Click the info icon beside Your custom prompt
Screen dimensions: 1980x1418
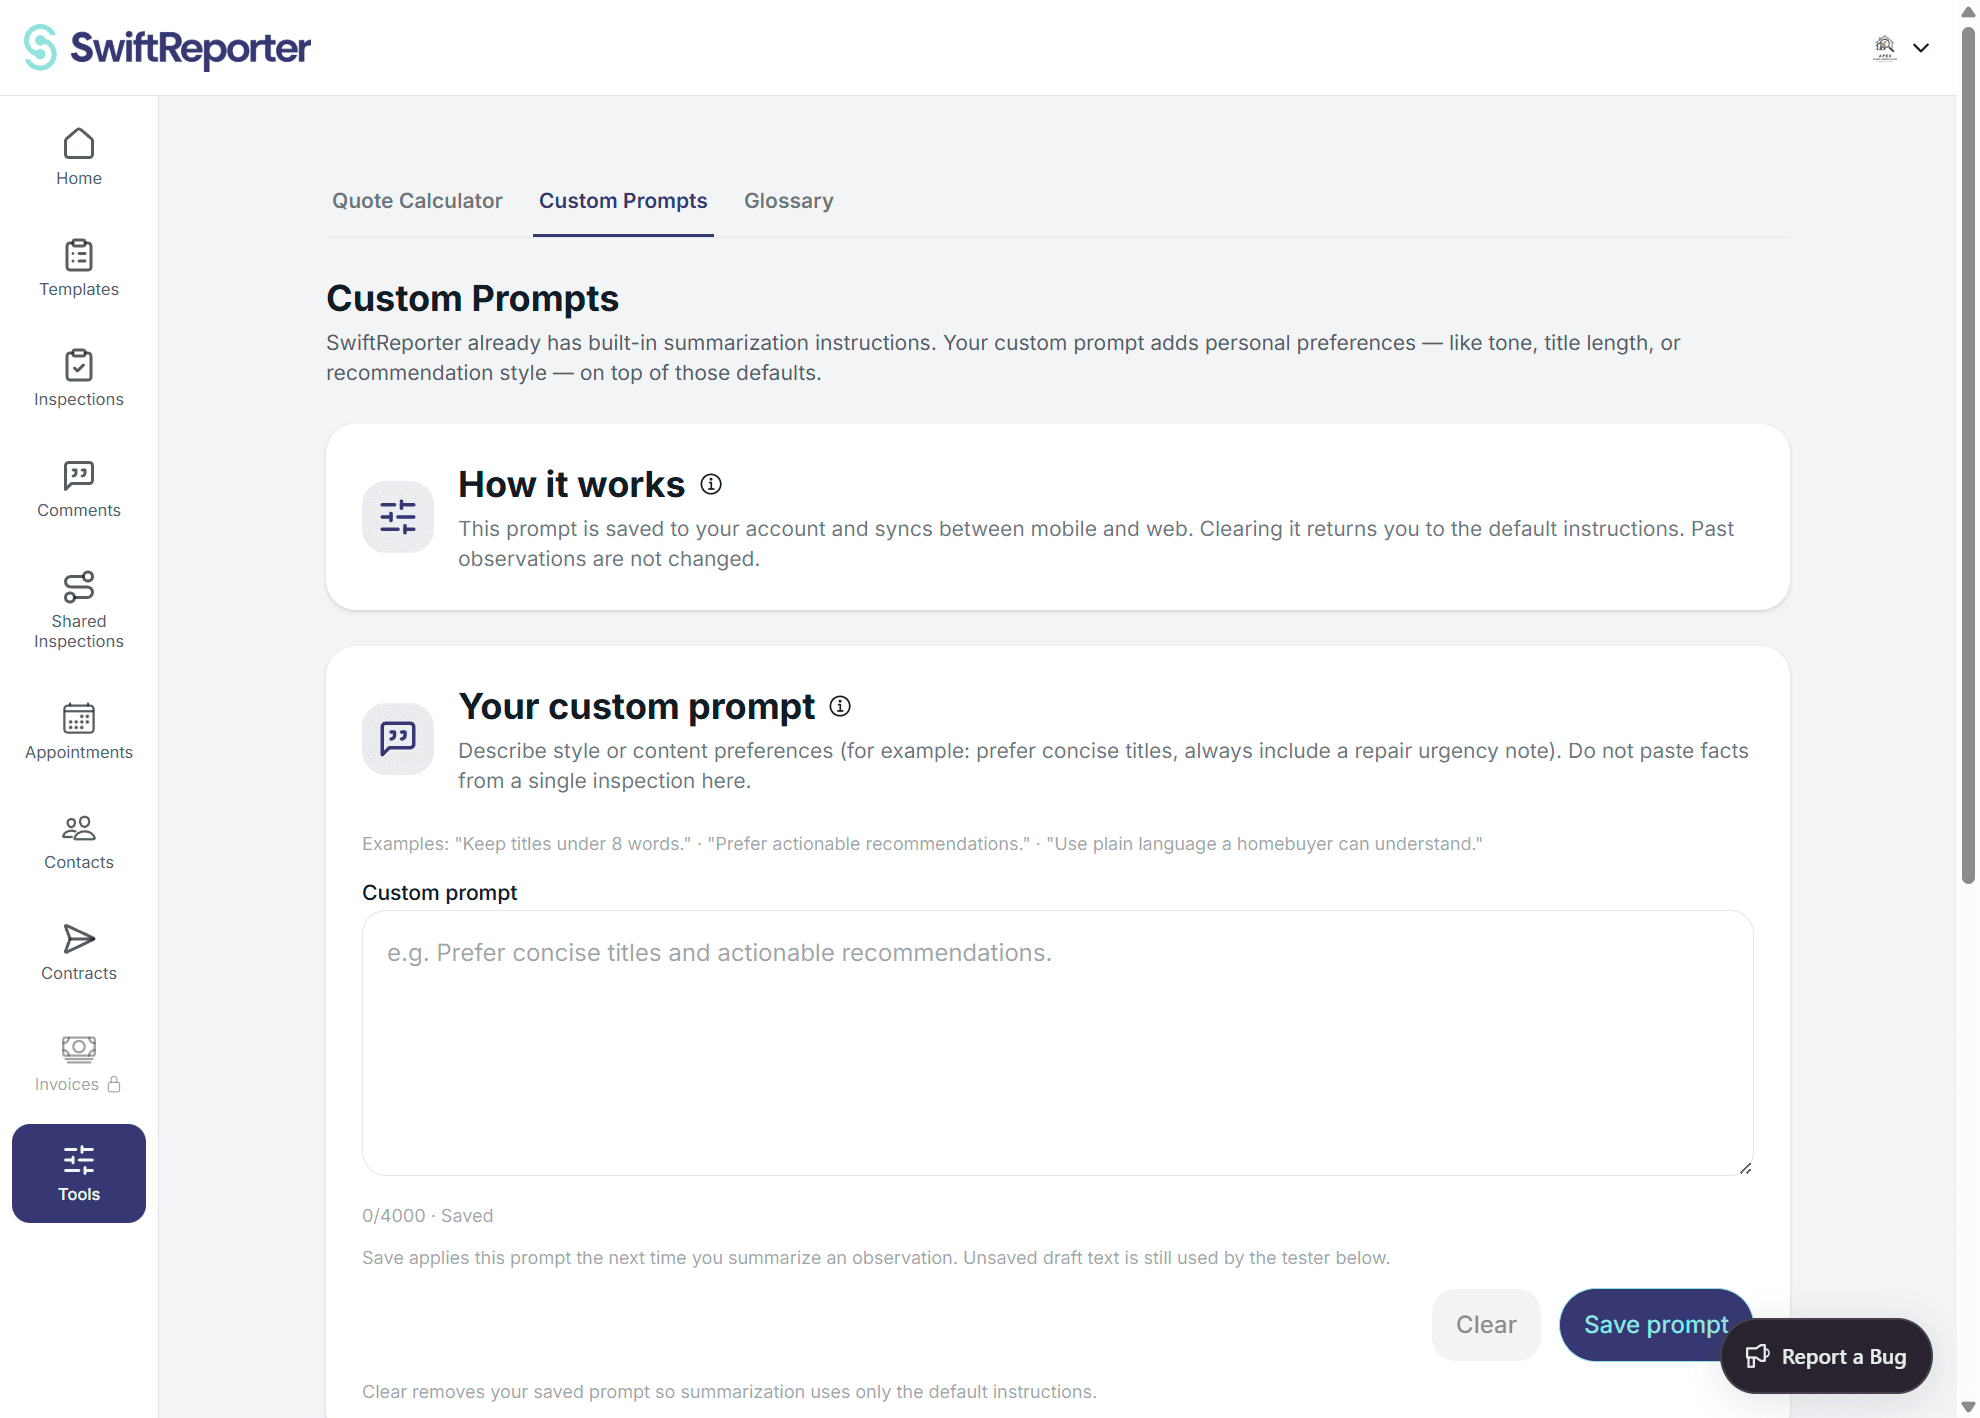[x=840, y=706]
